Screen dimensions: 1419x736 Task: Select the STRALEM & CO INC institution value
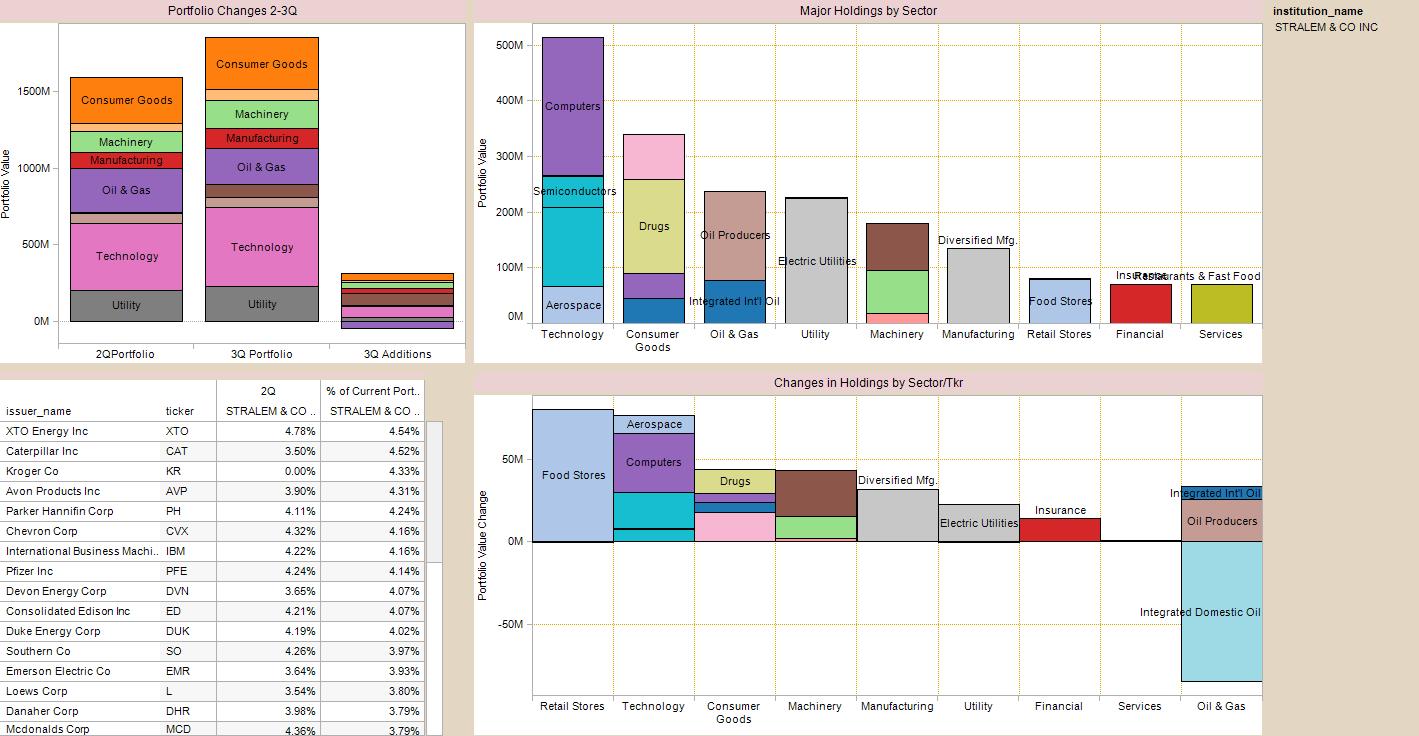coord(1326,27)
